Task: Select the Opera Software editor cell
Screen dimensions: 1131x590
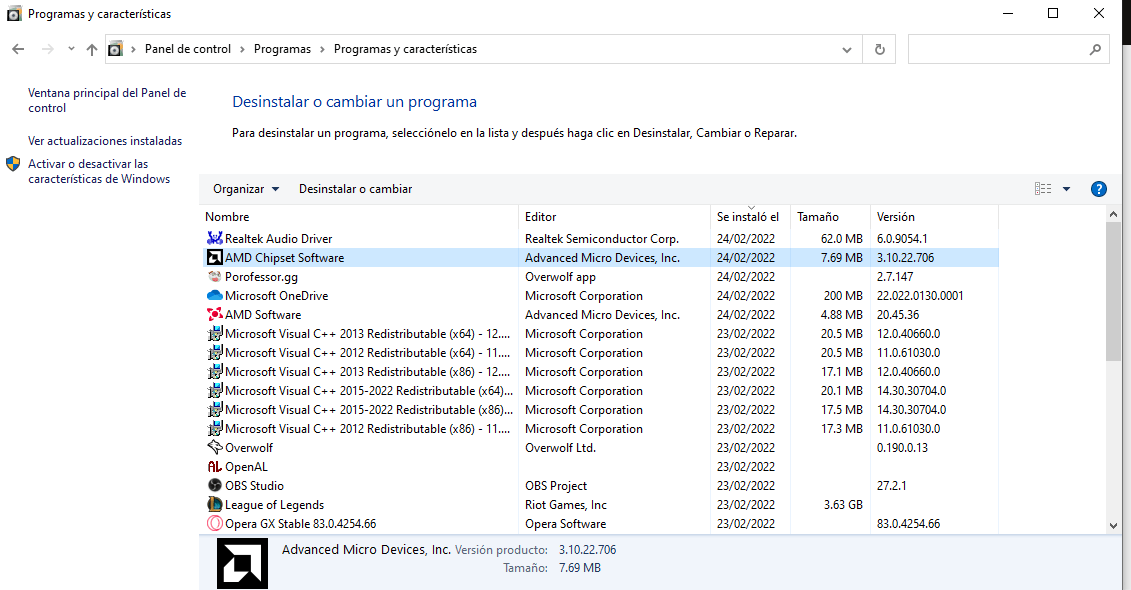Action: (566, 524)
